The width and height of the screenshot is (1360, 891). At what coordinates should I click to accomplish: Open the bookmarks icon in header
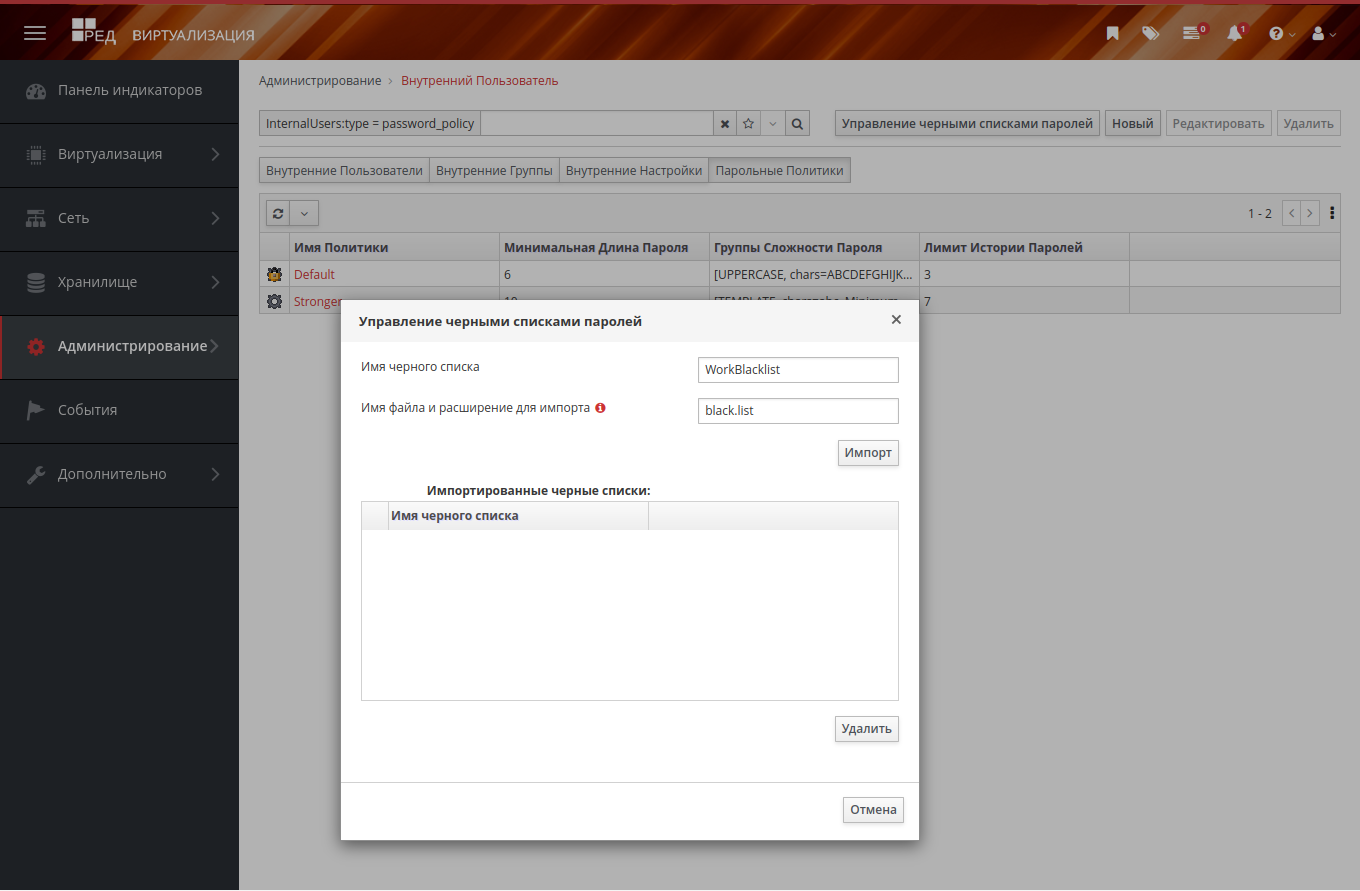pyautogui.click(x=1112, y=33)
